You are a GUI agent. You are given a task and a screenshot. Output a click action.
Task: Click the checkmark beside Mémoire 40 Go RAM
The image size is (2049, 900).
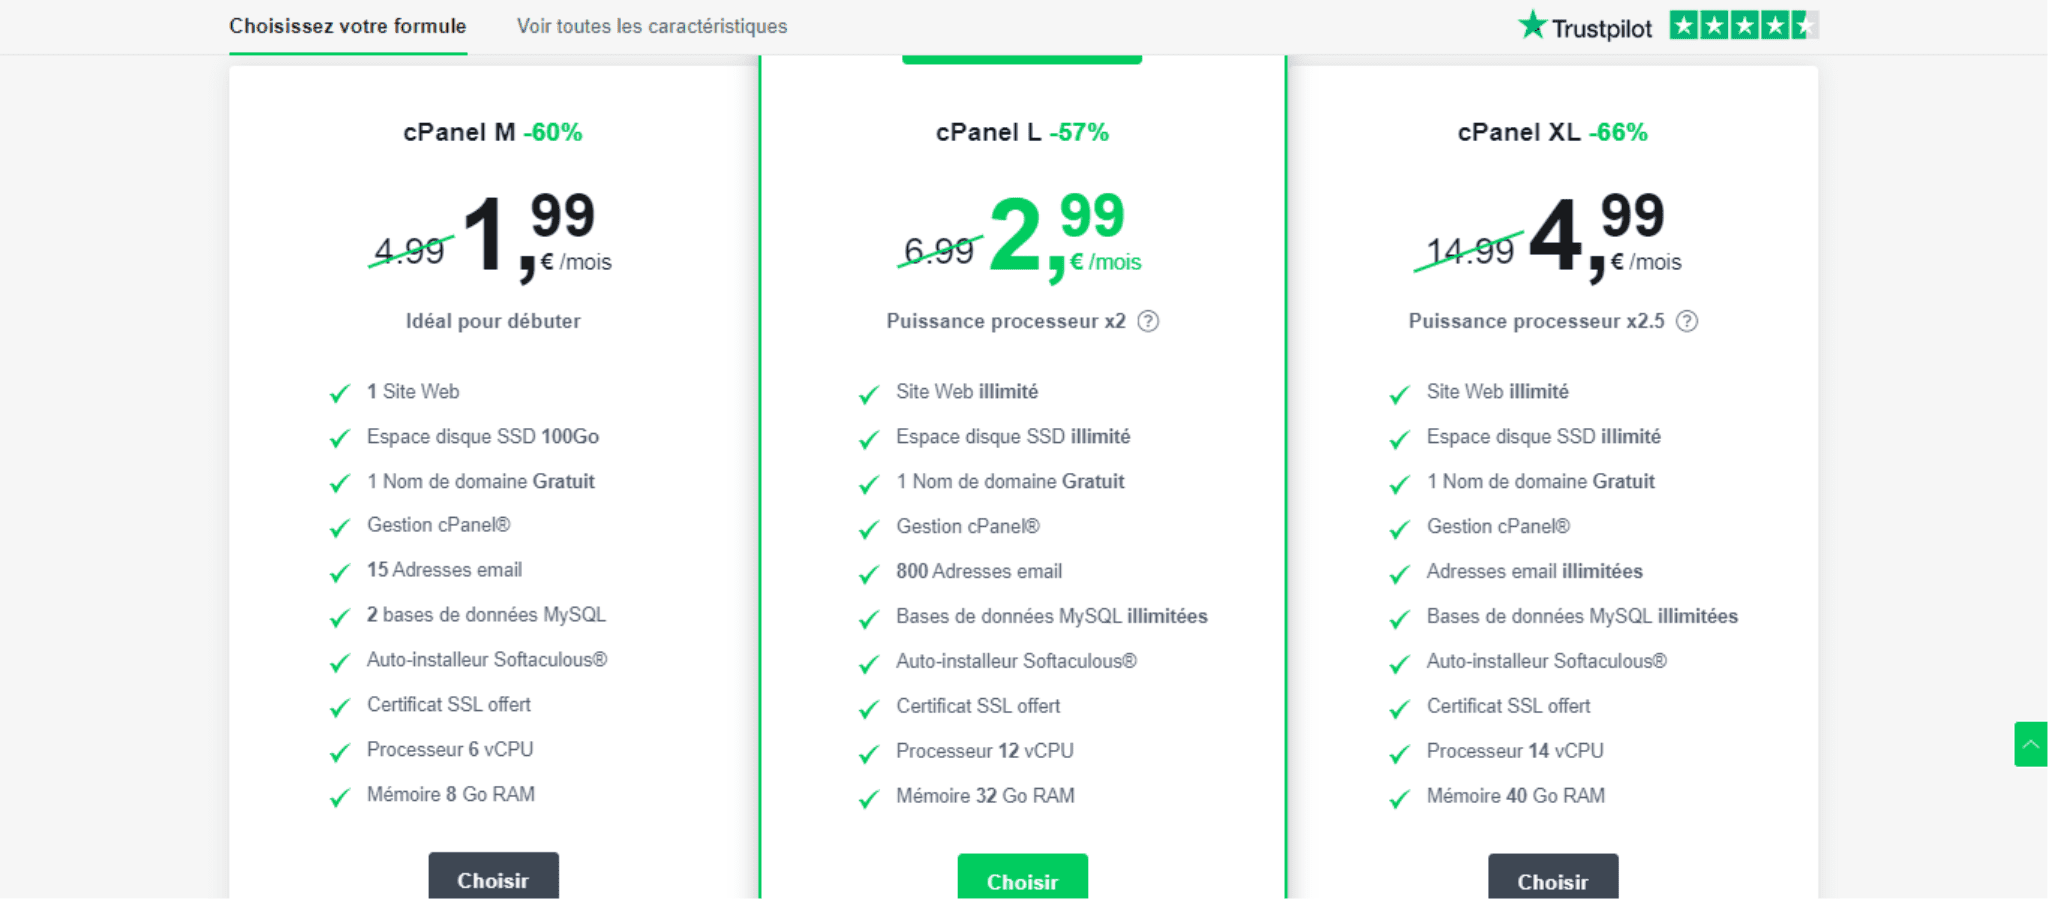(x=1399, y=798)
